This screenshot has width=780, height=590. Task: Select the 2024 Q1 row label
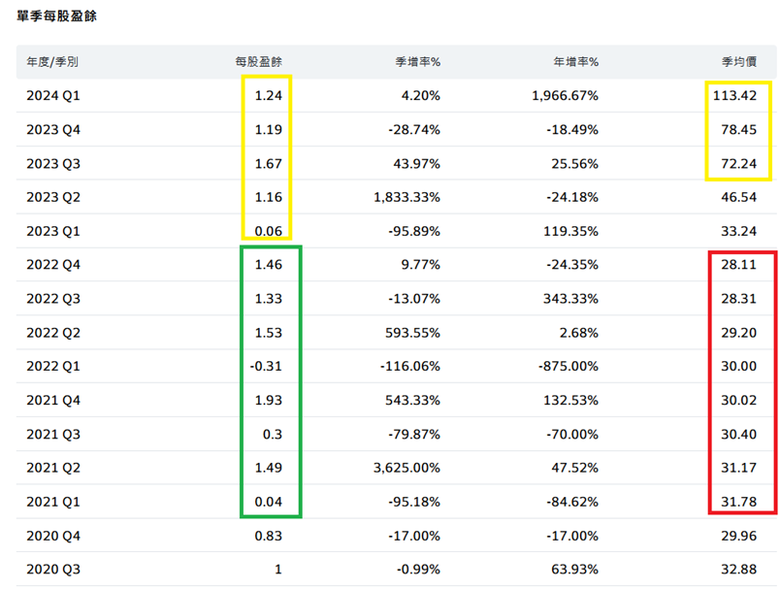[x=53, y=96]
